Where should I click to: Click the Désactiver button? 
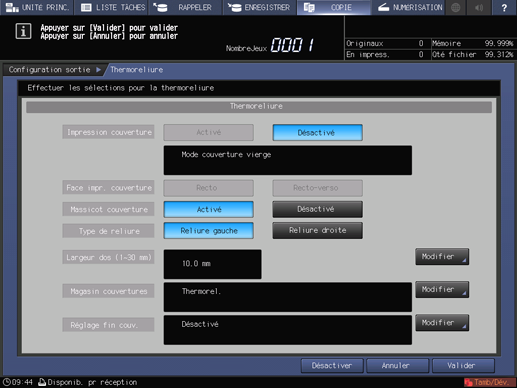click(332, 366)
